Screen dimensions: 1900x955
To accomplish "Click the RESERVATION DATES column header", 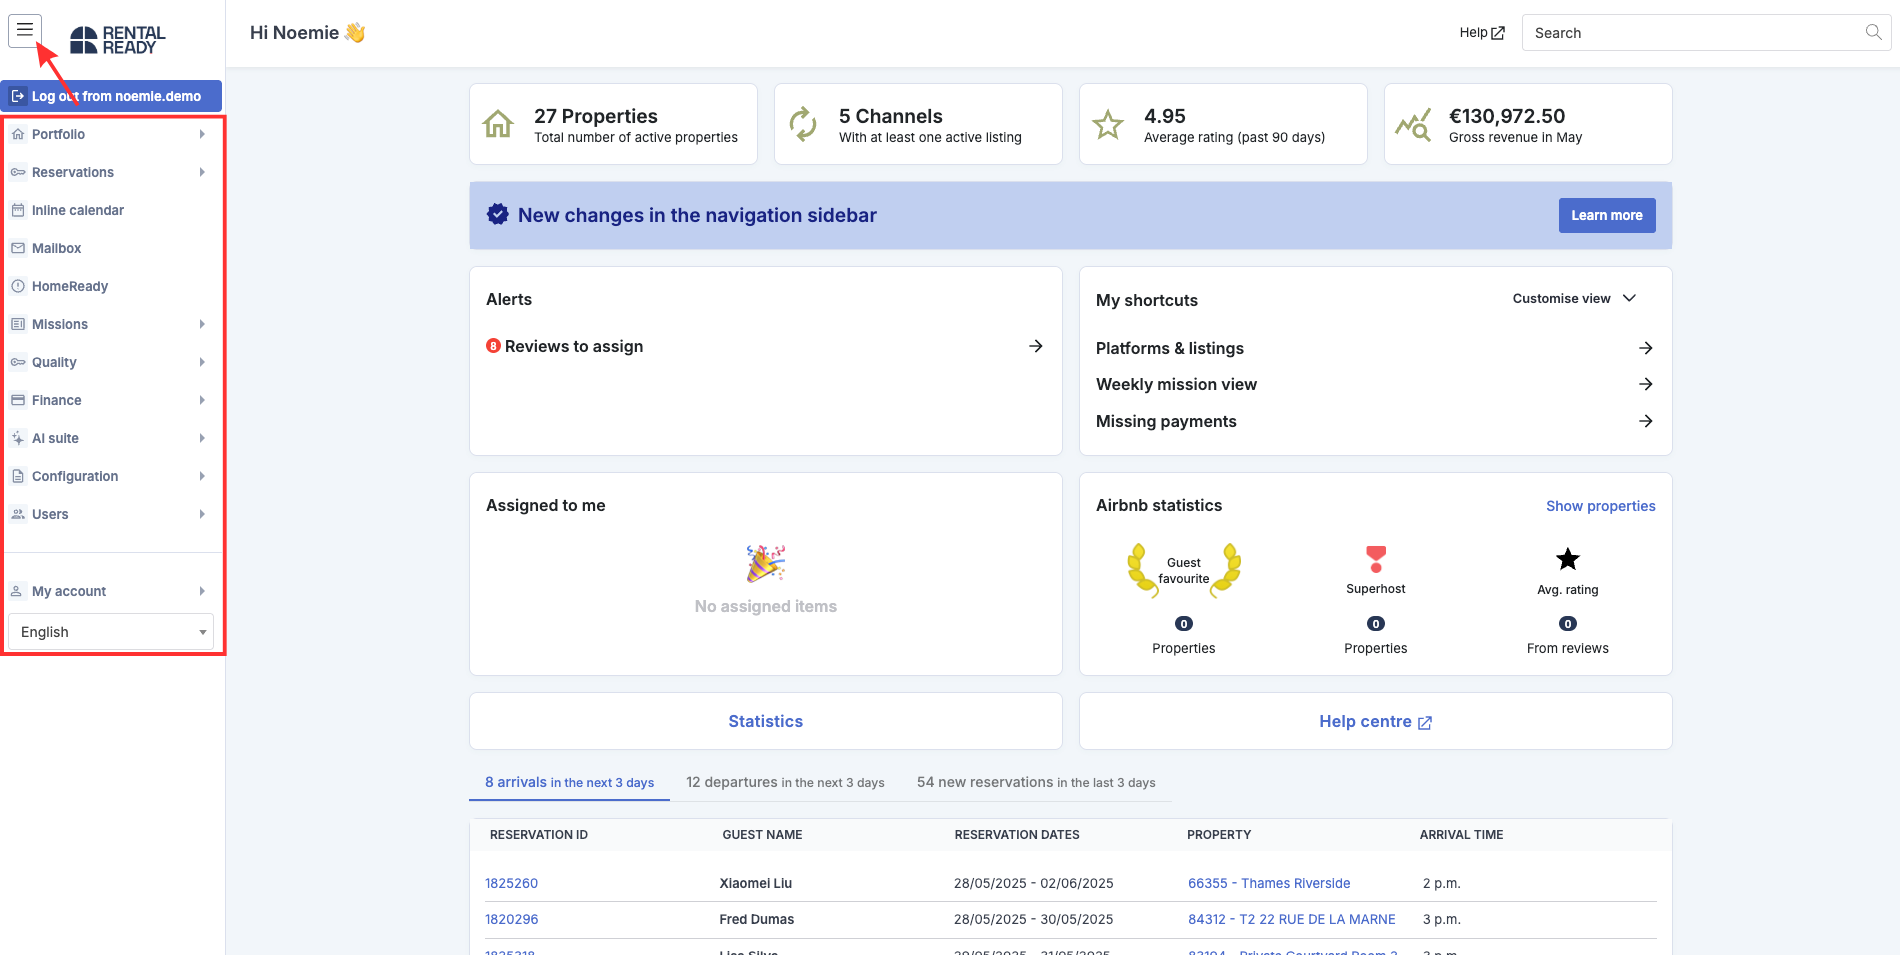I will (1017, 834).
